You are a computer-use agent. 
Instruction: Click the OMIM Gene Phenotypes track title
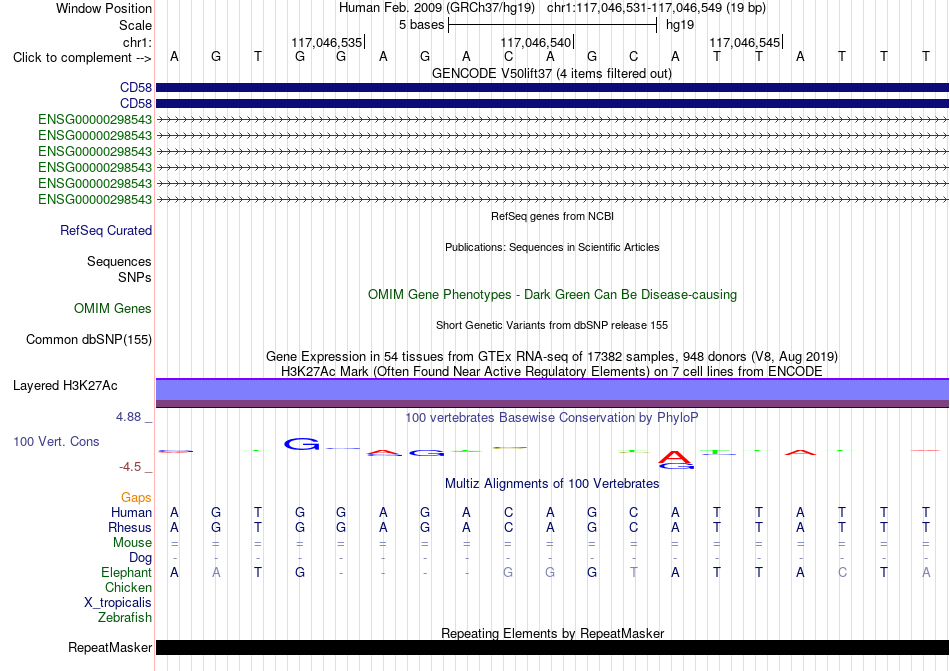(x=553, y=295)
